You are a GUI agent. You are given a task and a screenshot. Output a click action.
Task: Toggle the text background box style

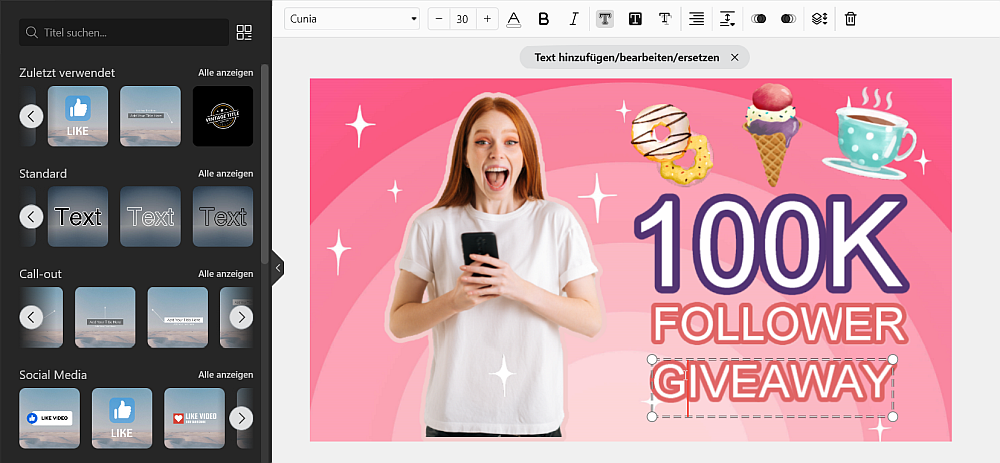[635, 19]
